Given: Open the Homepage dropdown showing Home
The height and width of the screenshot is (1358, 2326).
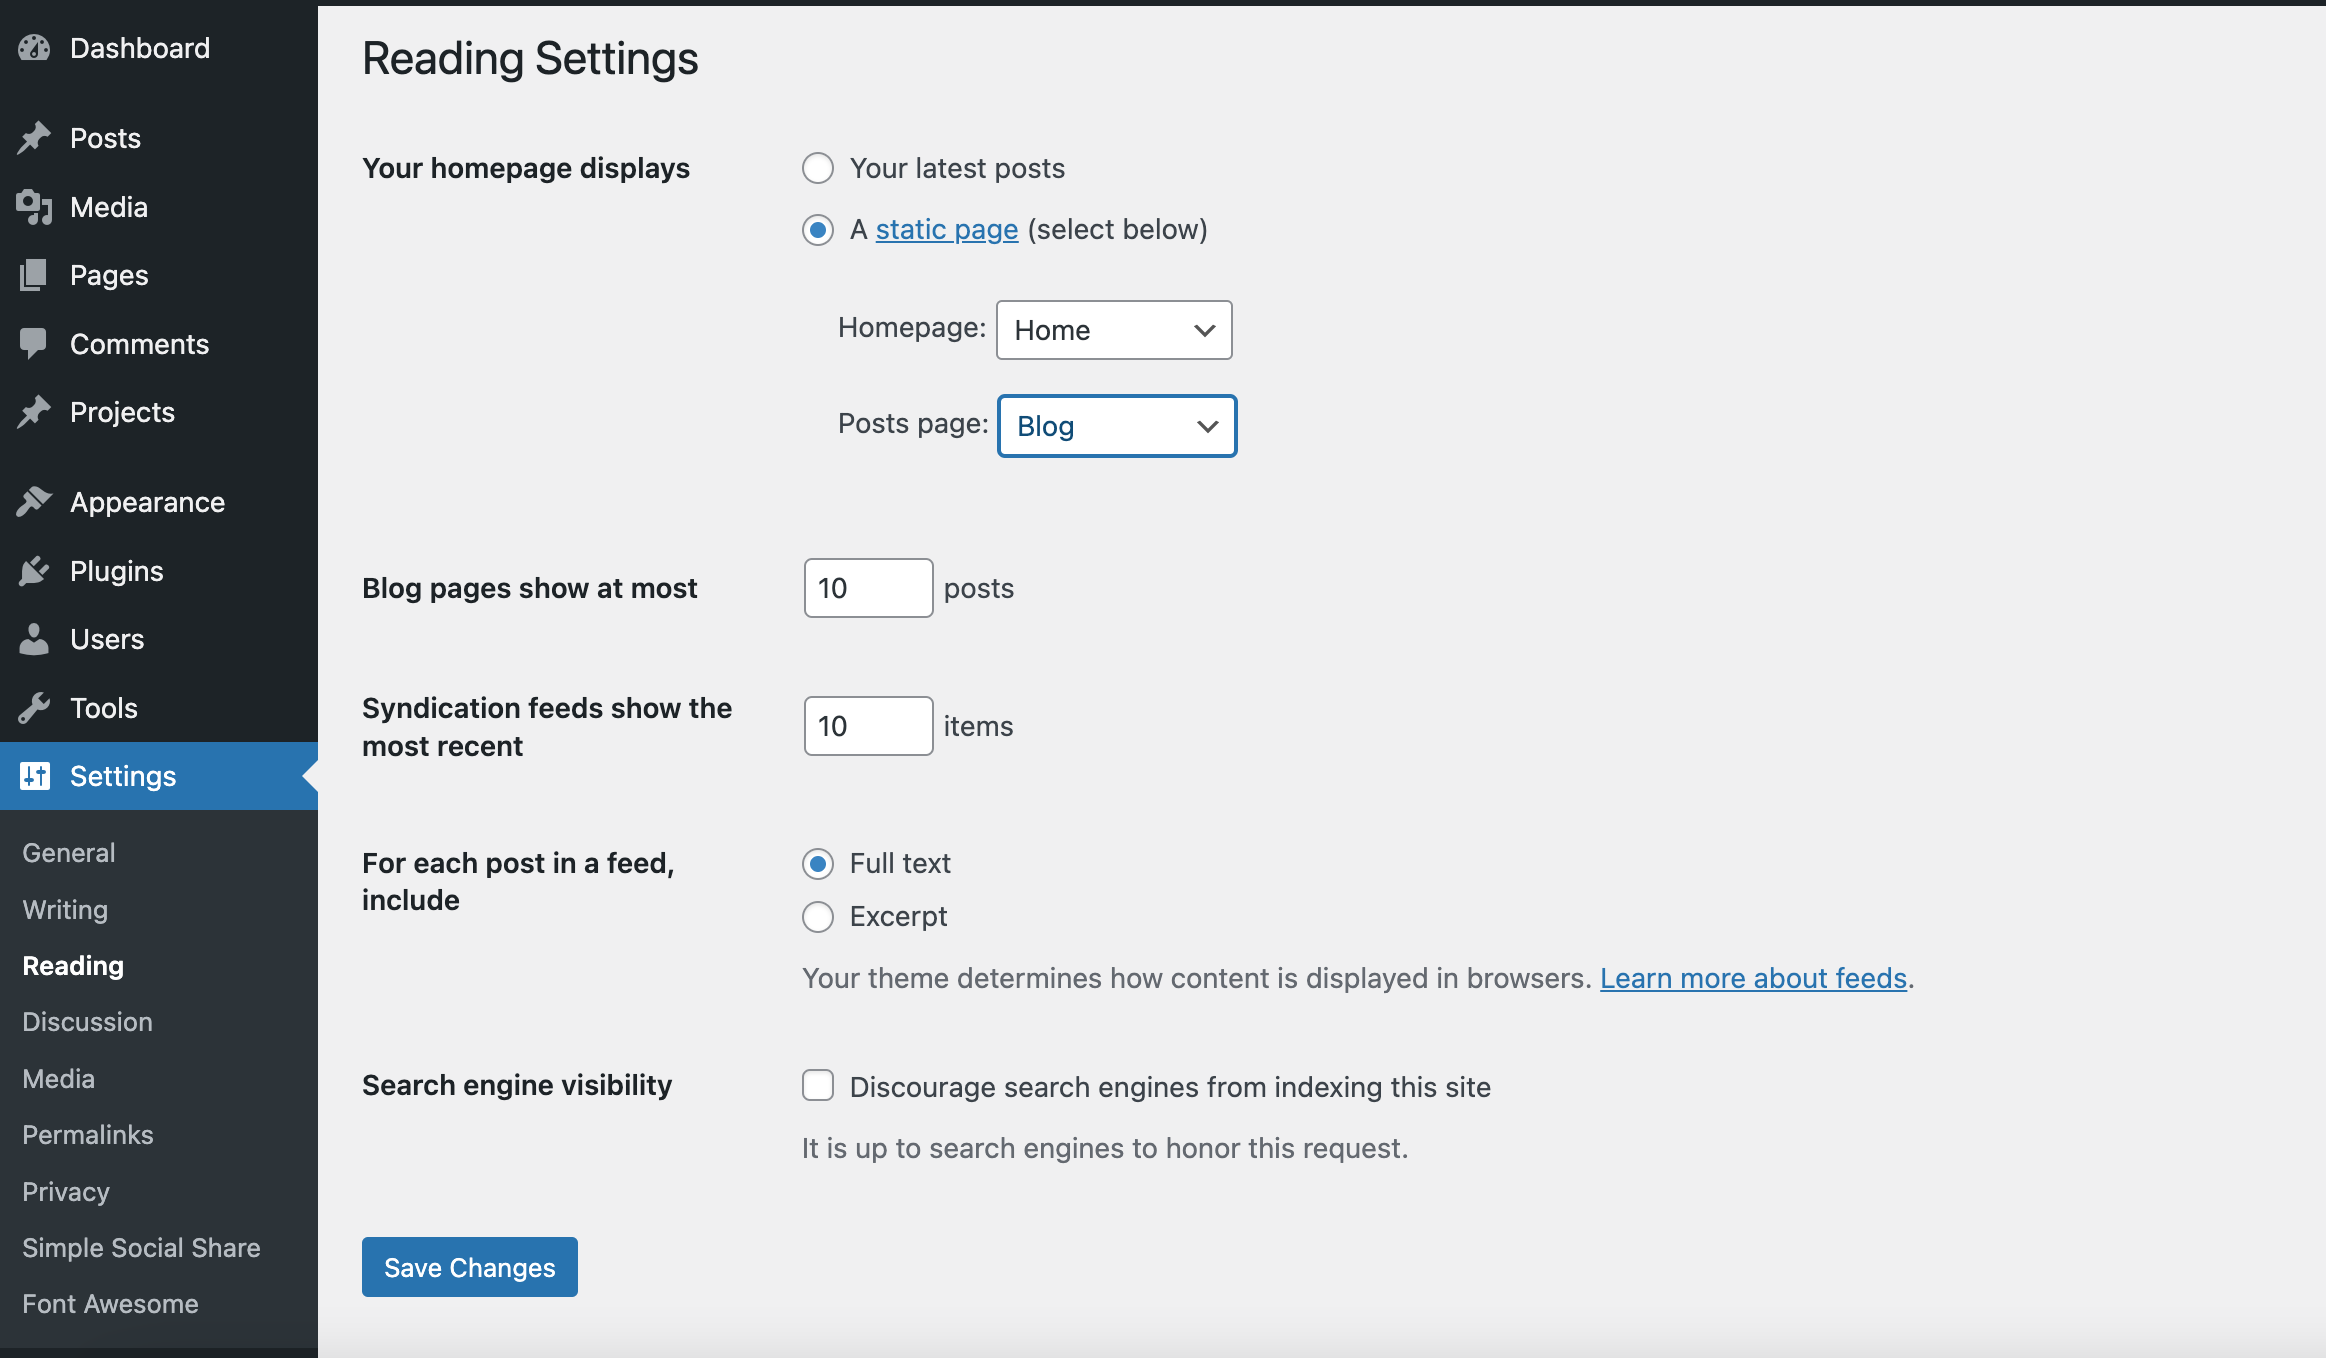Looking at the screenshot, I should point(1114,330).
